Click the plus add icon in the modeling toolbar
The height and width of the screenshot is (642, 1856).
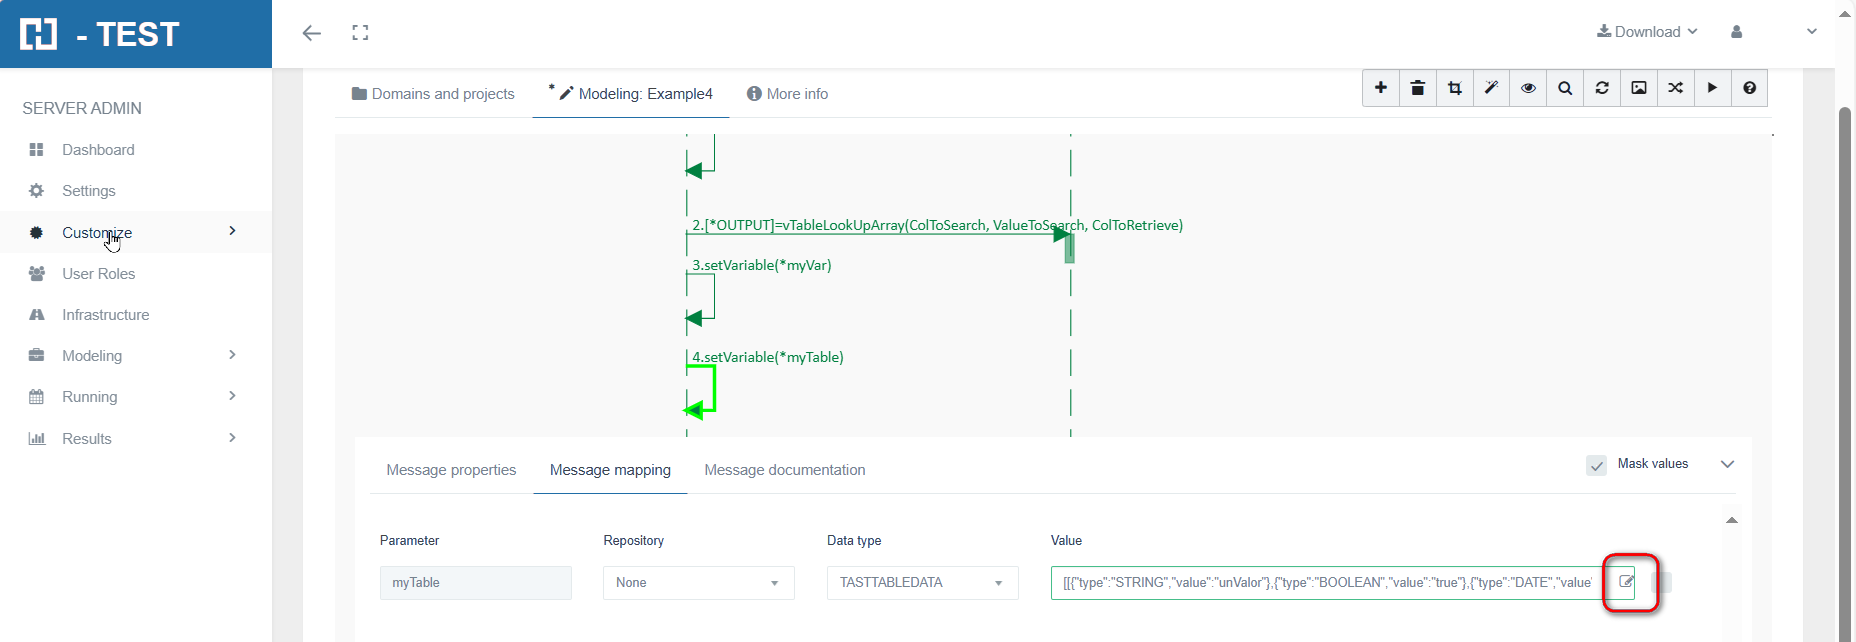point(1381,88)
